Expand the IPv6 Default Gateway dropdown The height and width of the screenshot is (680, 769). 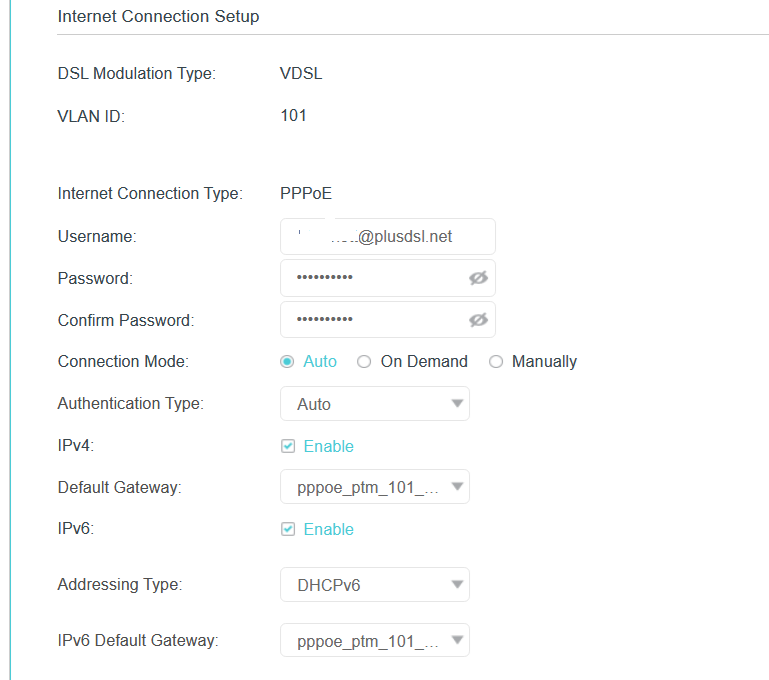[x=374, y=641]
